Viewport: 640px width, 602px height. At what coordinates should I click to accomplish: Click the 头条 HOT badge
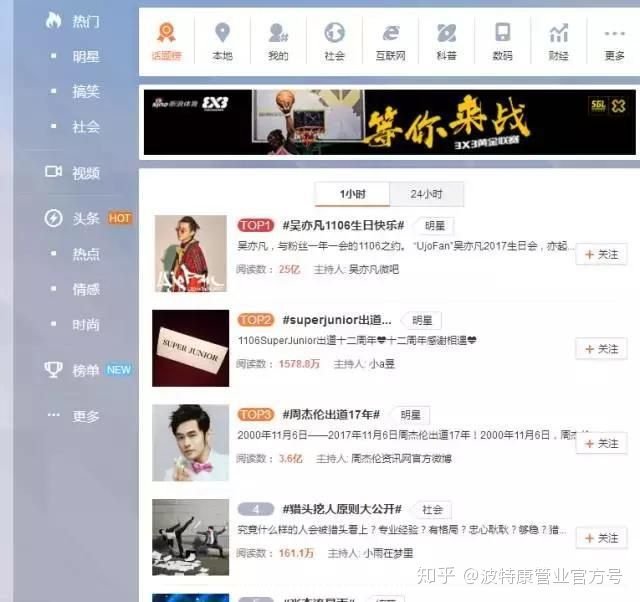[120, 218]
